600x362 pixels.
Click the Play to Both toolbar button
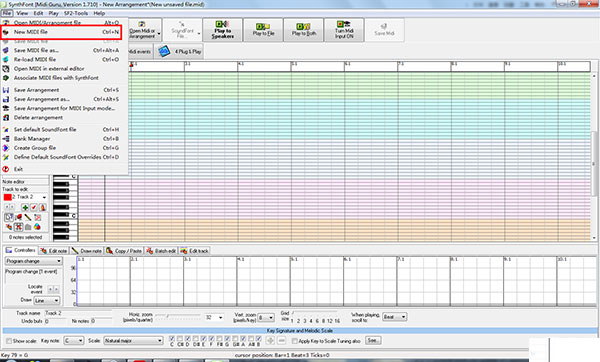coord(304,30)
